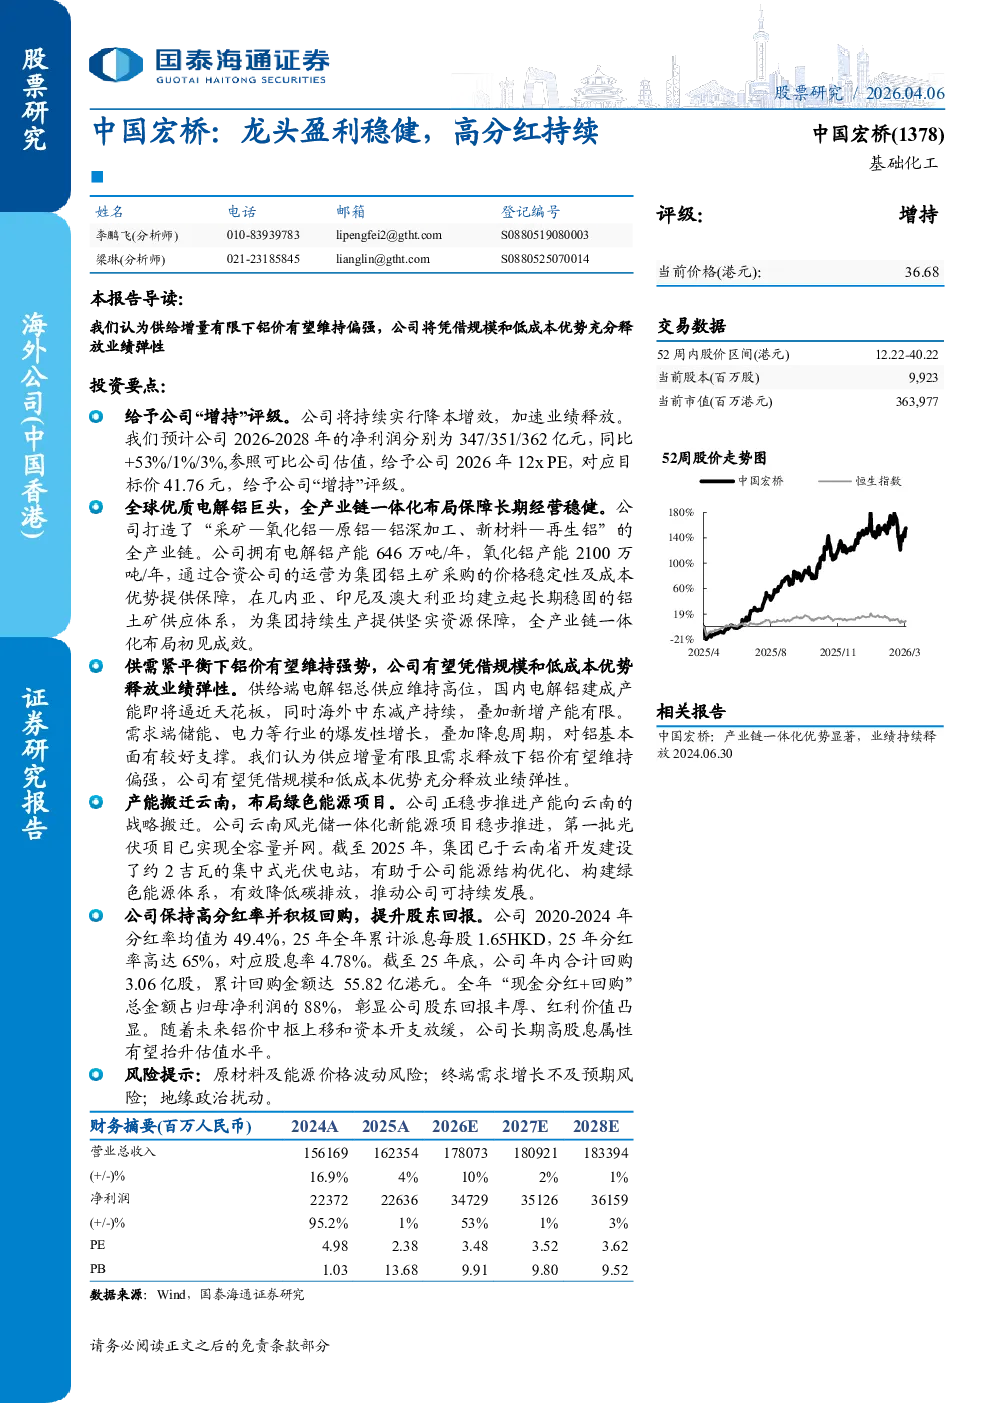Click the 52周股价走势图 chart title
This screenshot has width=992, height=1403.
tap(714, 458)
